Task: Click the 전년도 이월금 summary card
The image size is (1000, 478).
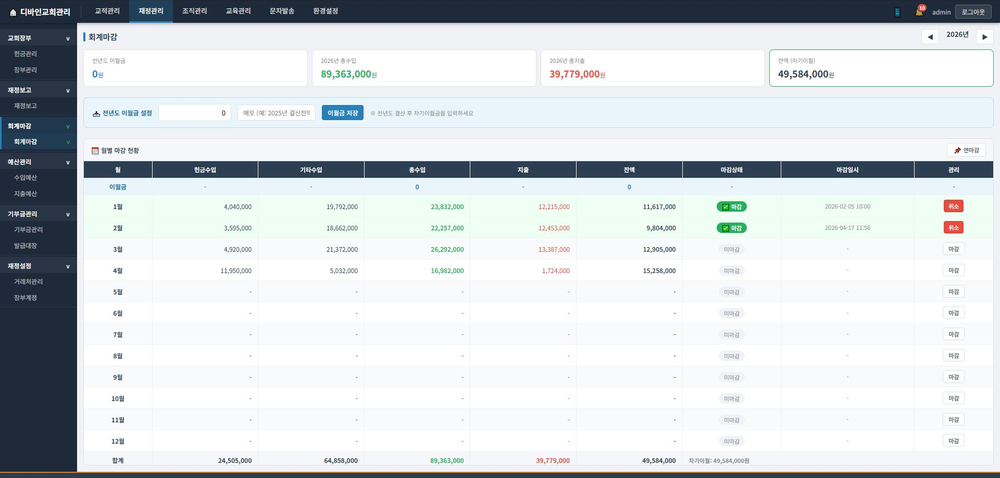Action: click(x=196, y=68)
